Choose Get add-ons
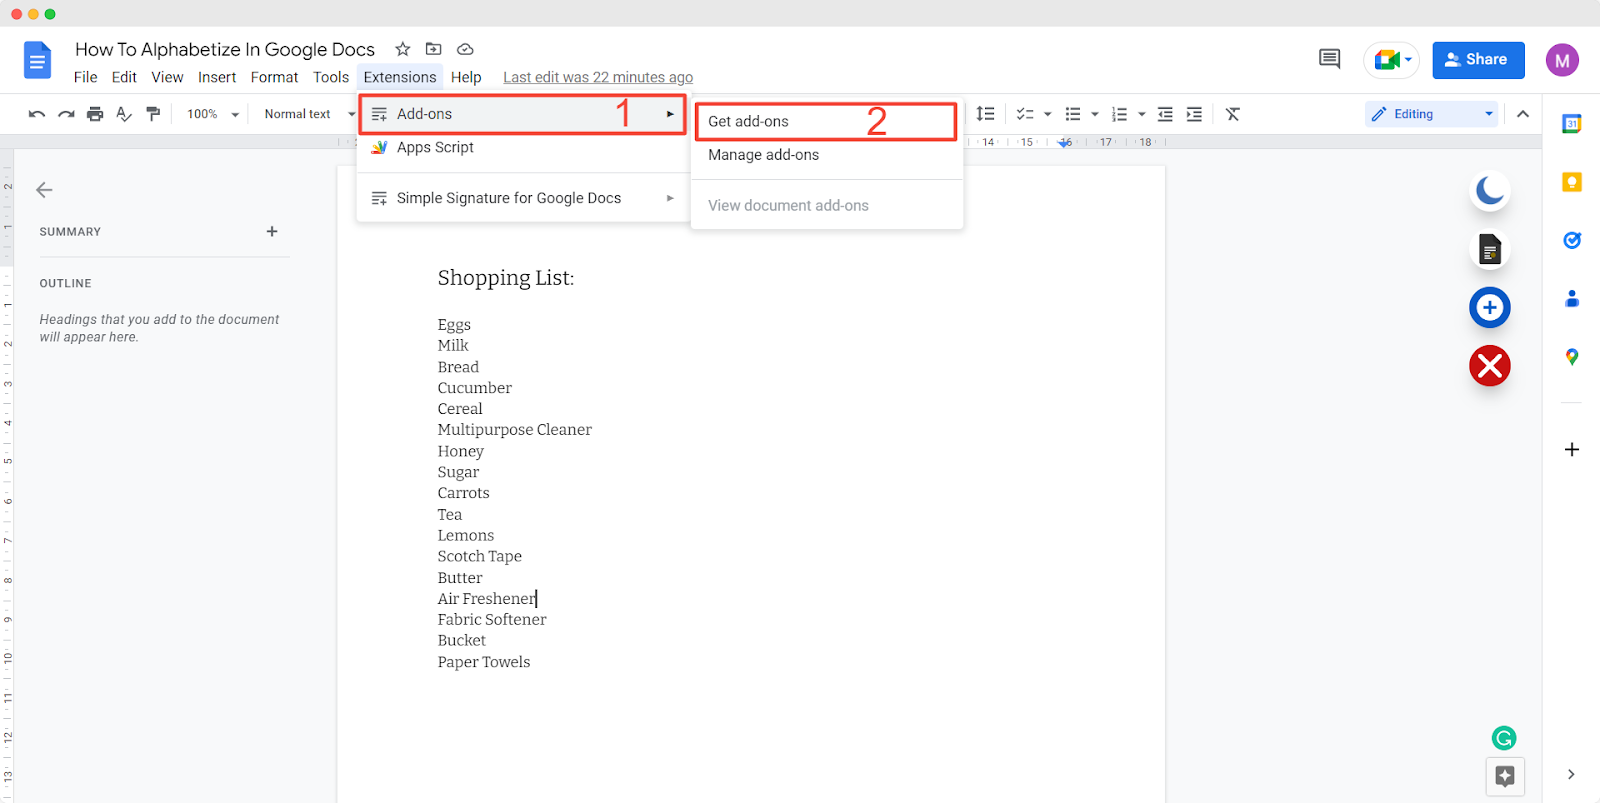 826,121
